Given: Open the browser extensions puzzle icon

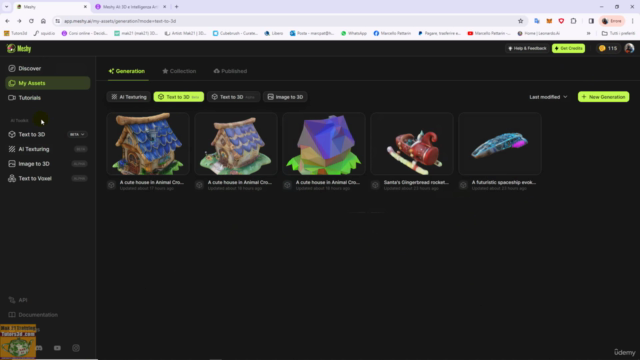Looking at the screenshot, I should [573, 21].
